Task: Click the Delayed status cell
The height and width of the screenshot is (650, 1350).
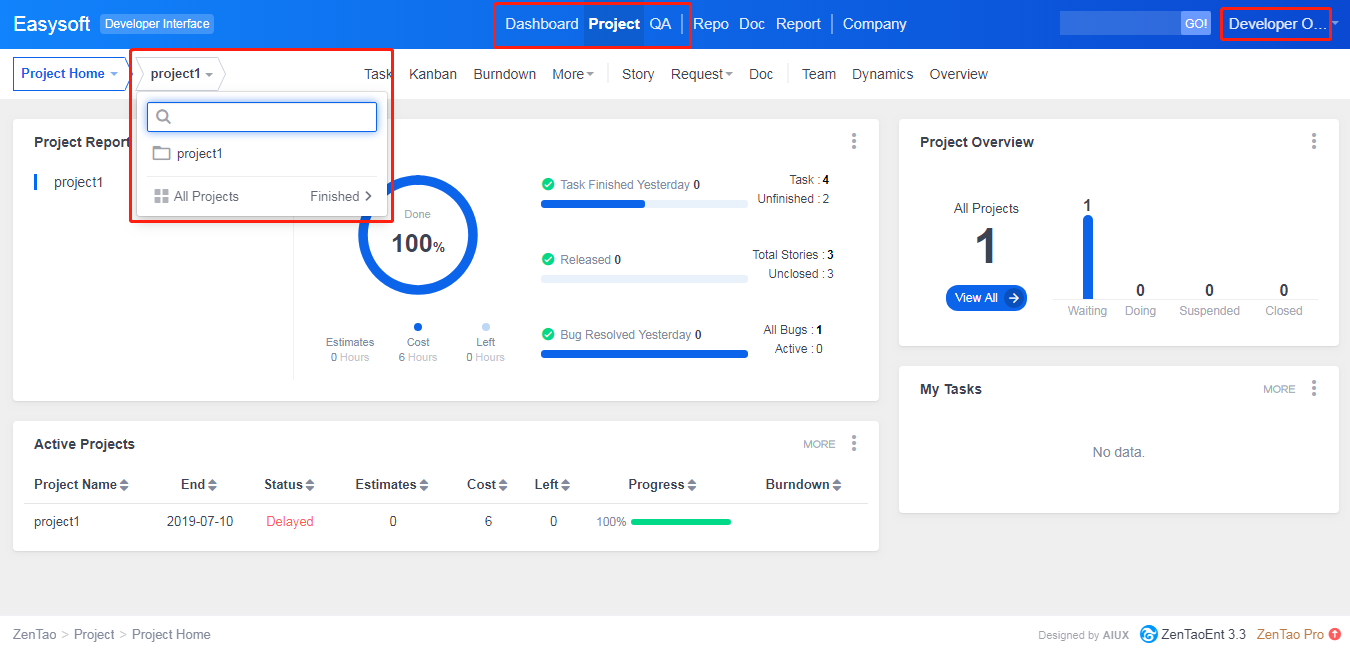Action: point(290,521)
